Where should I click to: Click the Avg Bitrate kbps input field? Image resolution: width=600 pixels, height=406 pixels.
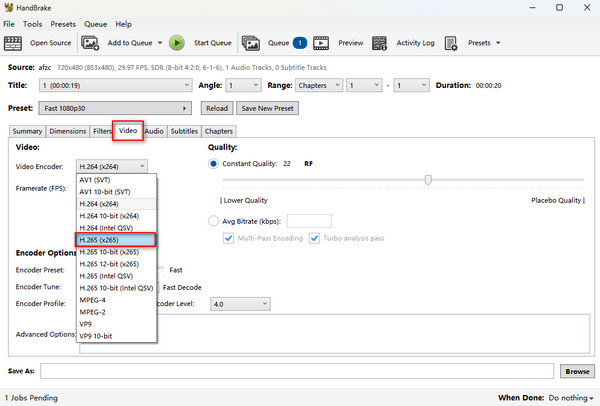(309, 221)
